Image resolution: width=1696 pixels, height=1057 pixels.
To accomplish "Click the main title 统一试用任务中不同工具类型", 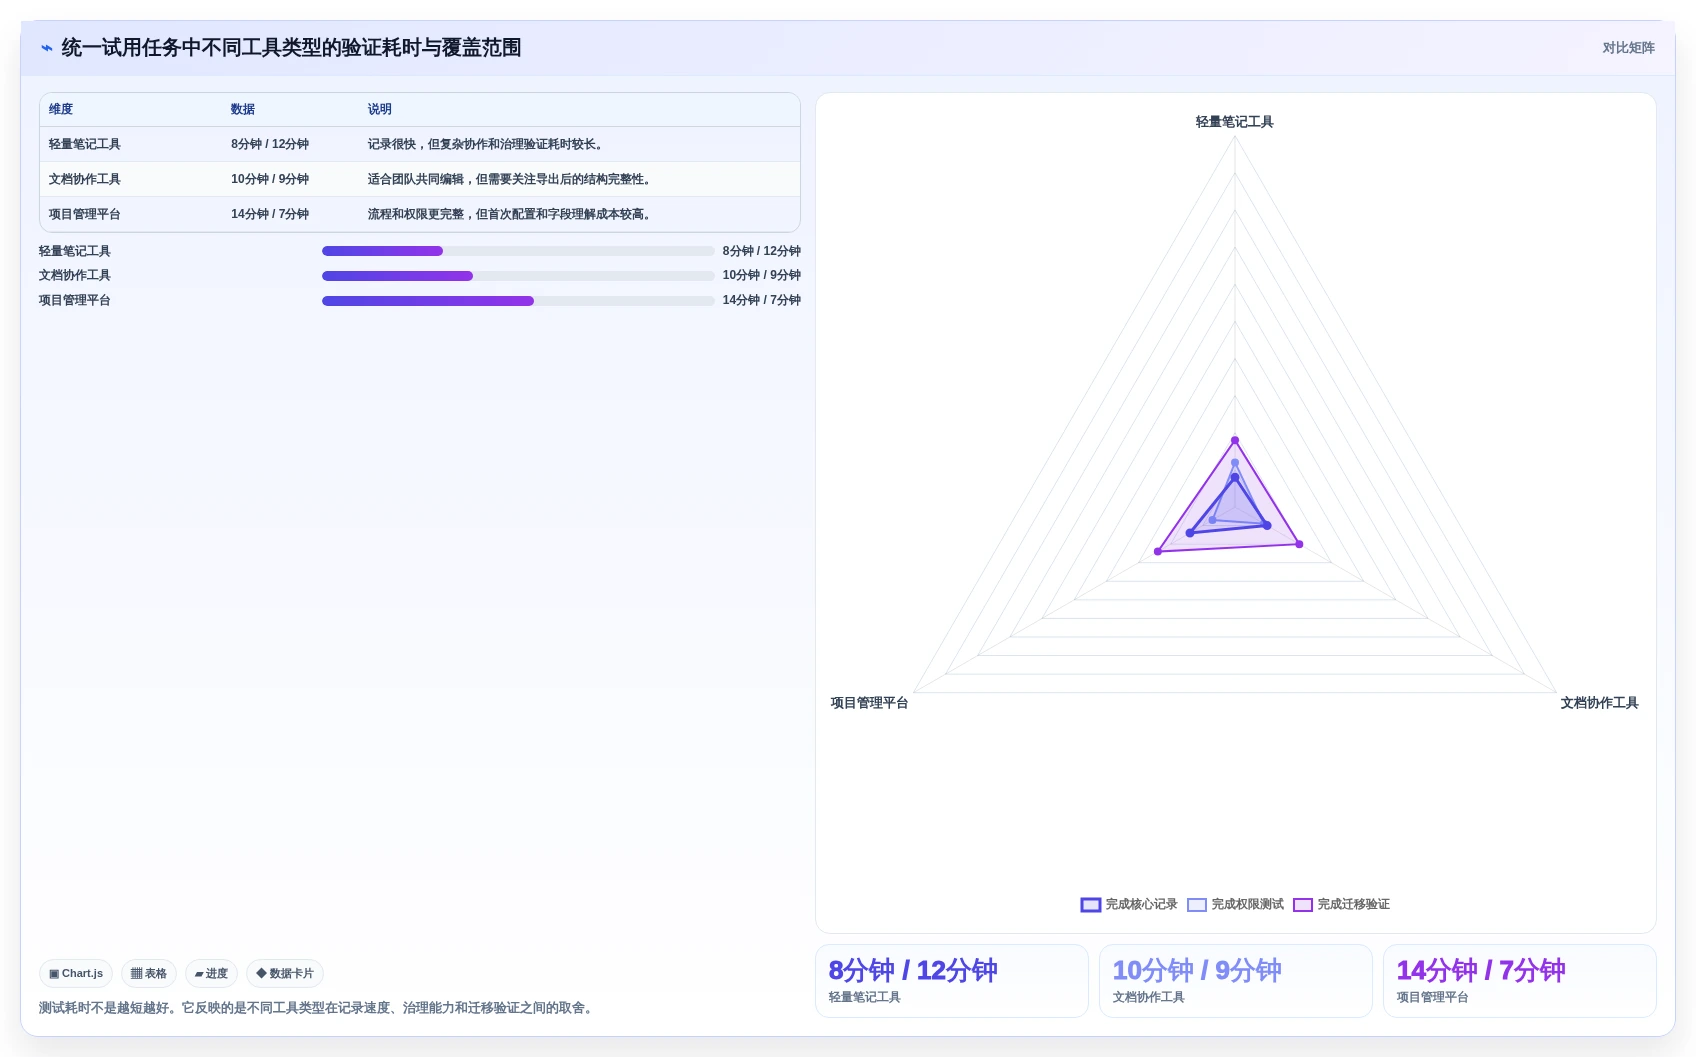I will [x=291, y=48].
